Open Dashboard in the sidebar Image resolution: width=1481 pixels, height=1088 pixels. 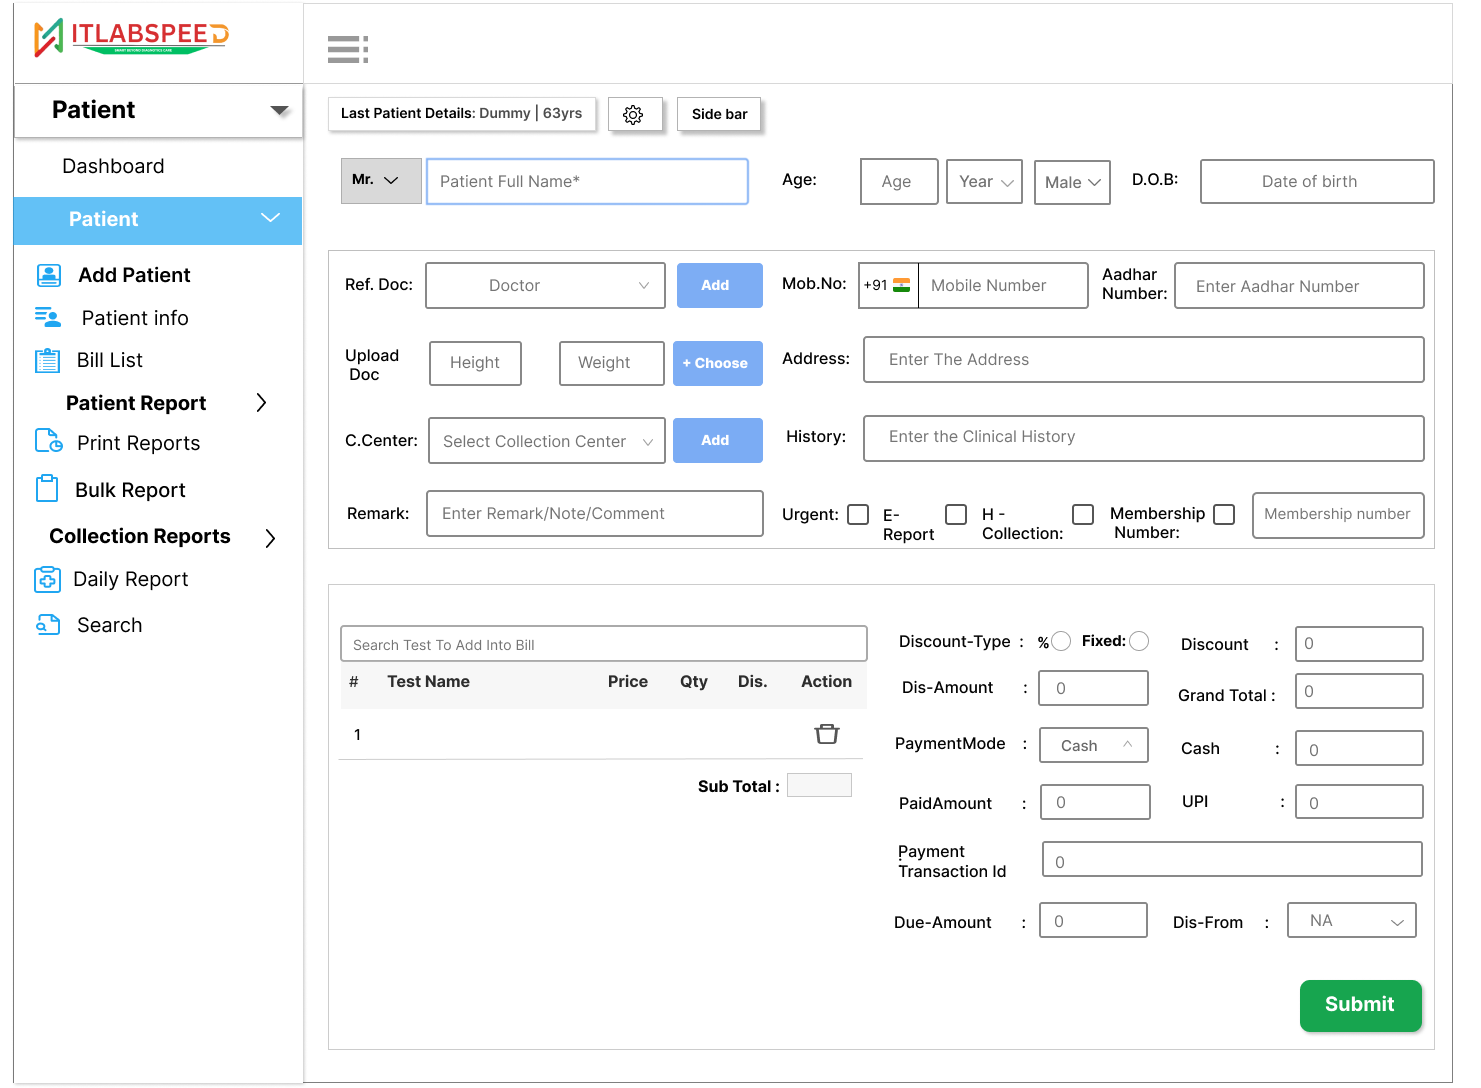point(113,166)
